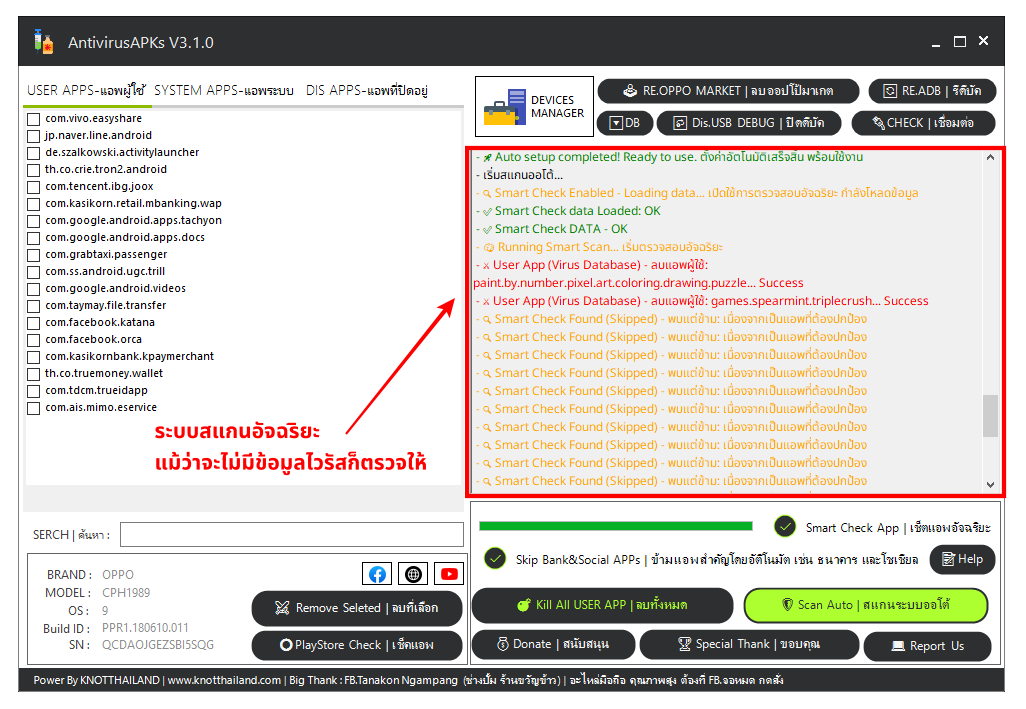Check com.kasikornbank.kpaymerchant checkbox
This screenshot has width=1026, height=709.
(x=33, y=357)
